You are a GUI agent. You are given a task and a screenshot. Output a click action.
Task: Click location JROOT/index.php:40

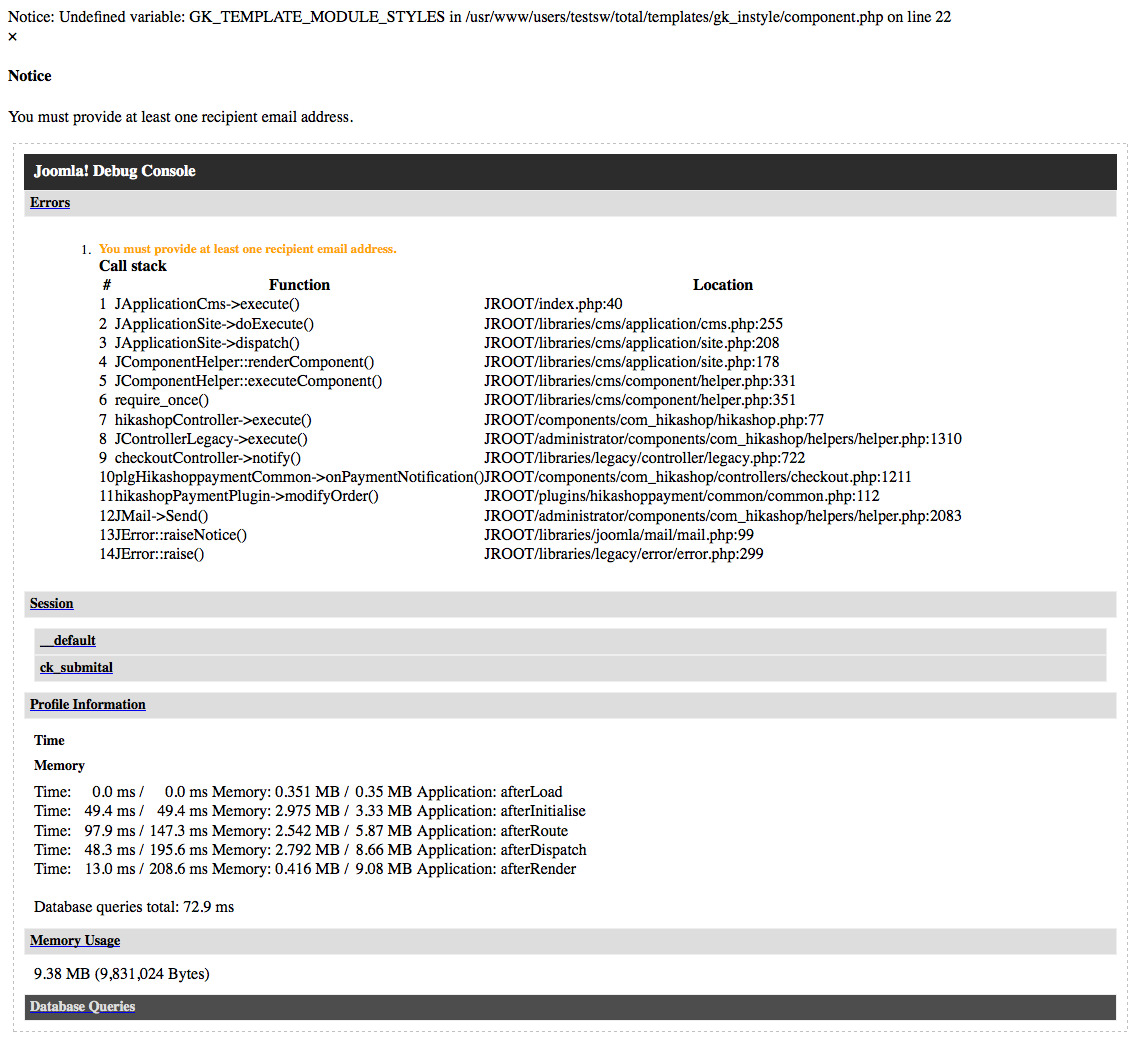click(553, 304)
